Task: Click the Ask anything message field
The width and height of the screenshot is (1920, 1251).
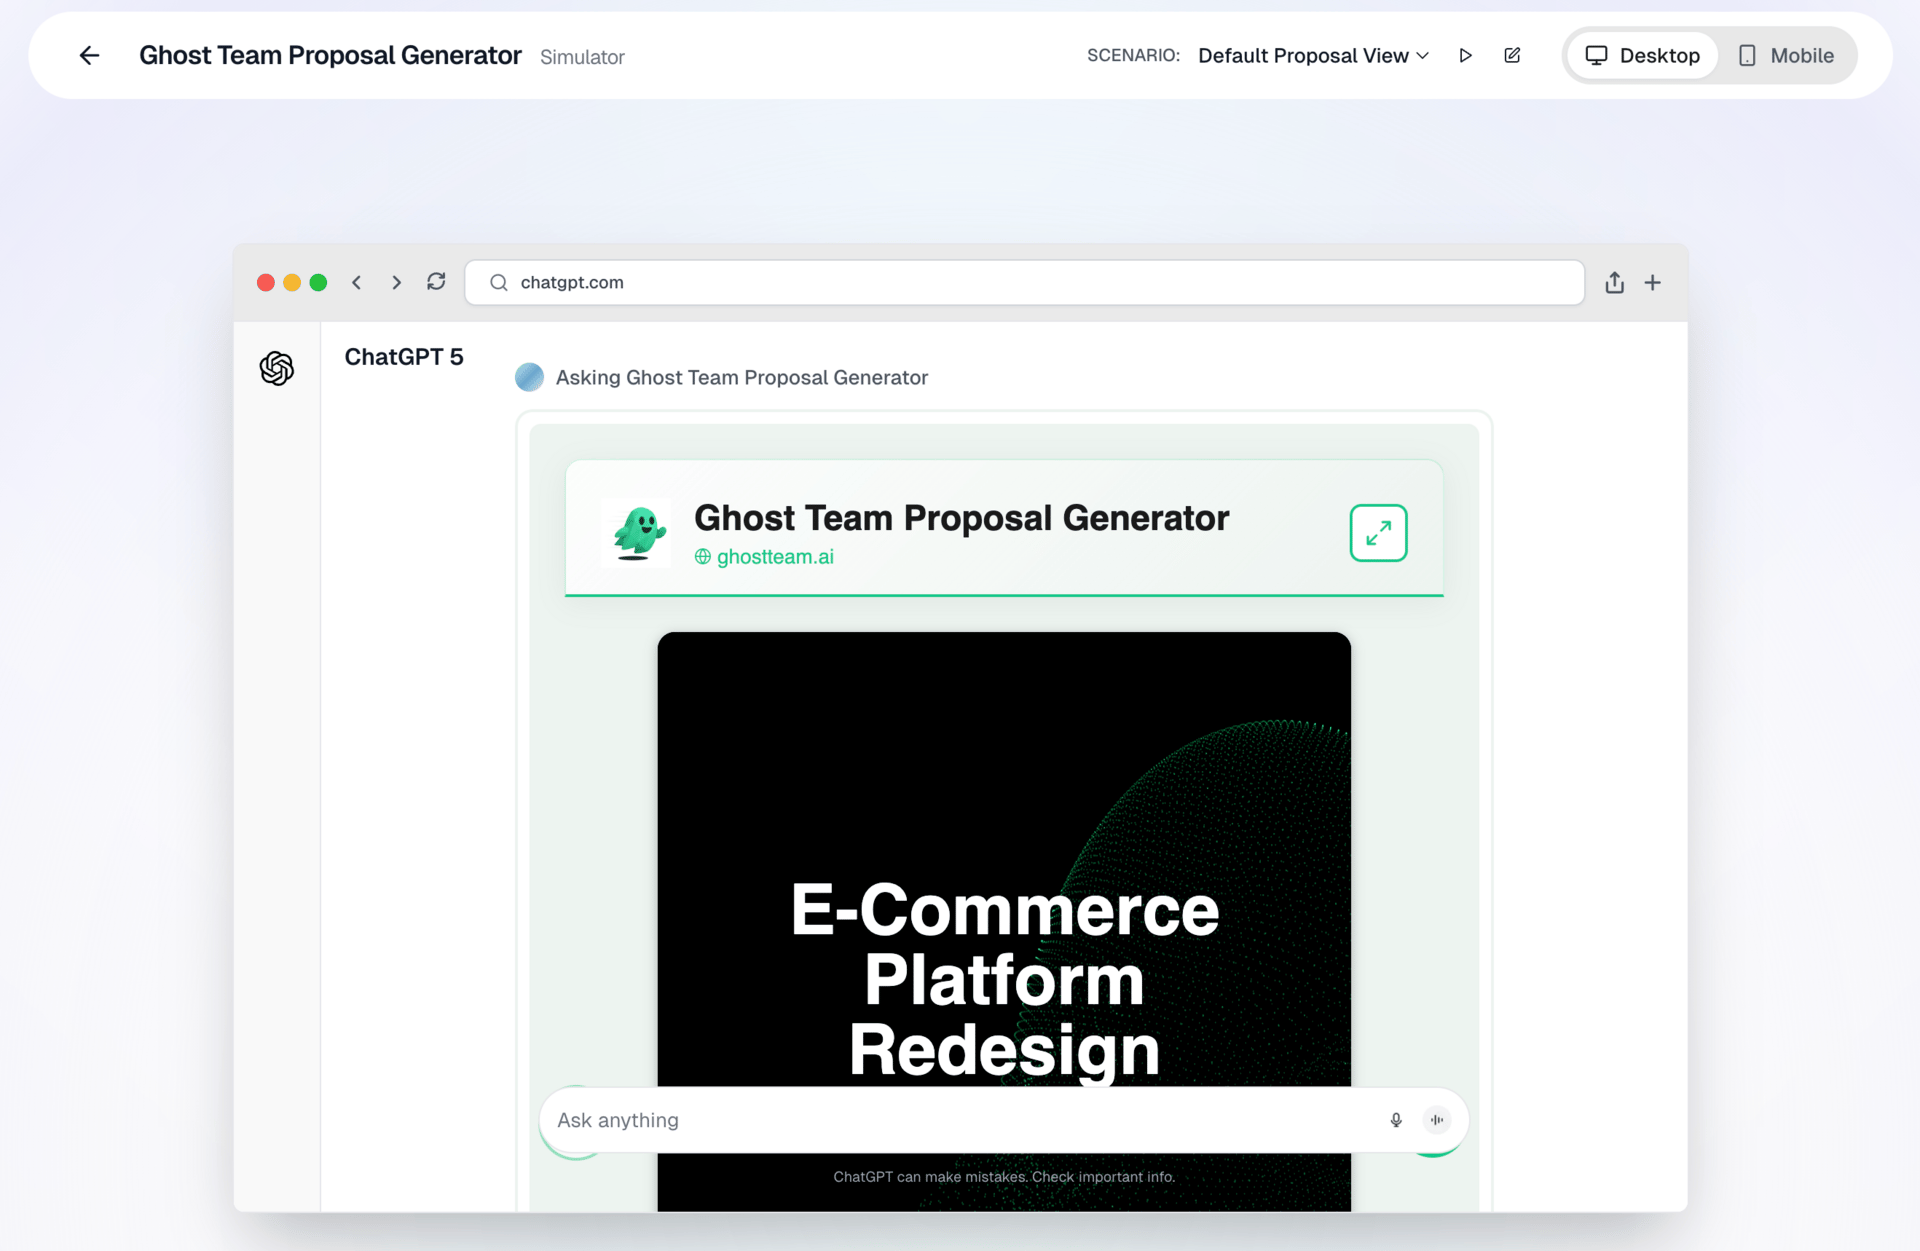Action: [x=960, y=1120]
